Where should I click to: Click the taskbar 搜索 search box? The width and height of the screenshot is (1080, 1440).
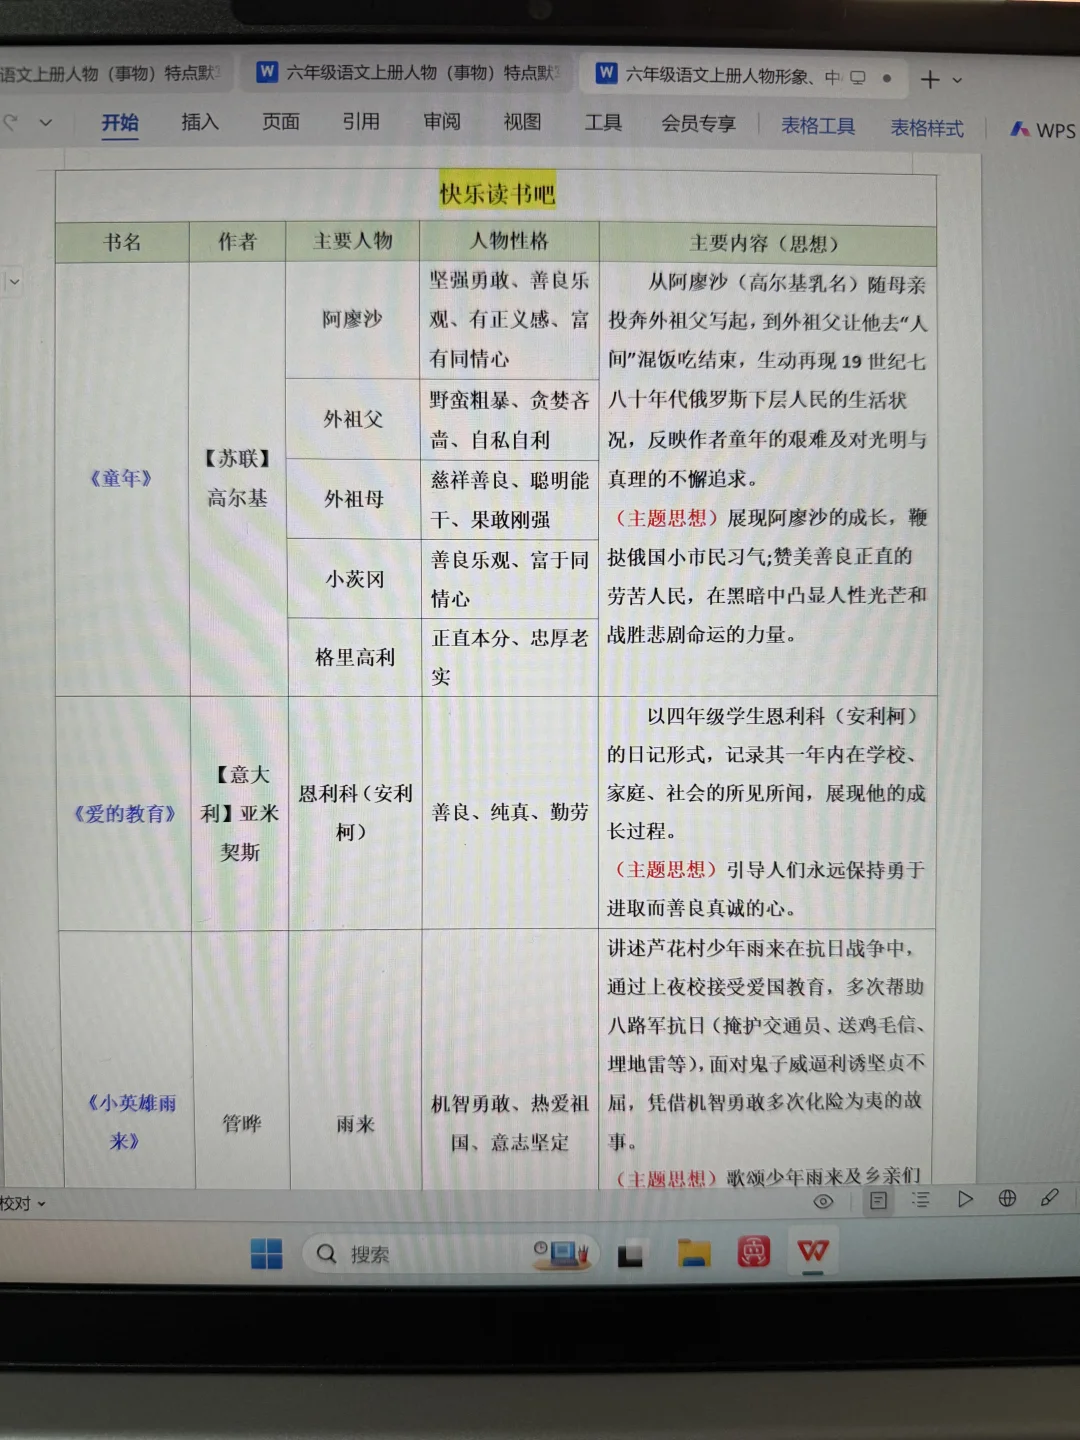click(x=450, y=1253)
